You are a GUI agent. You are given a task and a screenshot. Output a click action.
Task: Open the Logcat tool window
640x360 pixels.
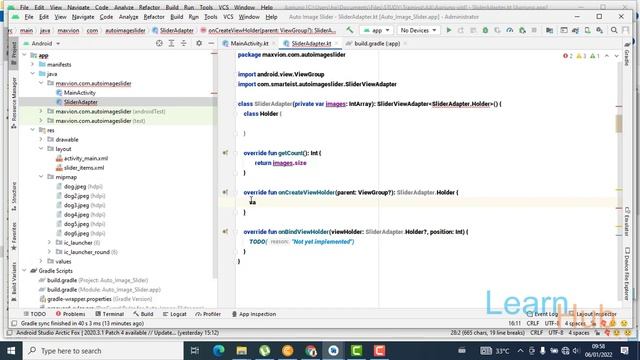175,314
